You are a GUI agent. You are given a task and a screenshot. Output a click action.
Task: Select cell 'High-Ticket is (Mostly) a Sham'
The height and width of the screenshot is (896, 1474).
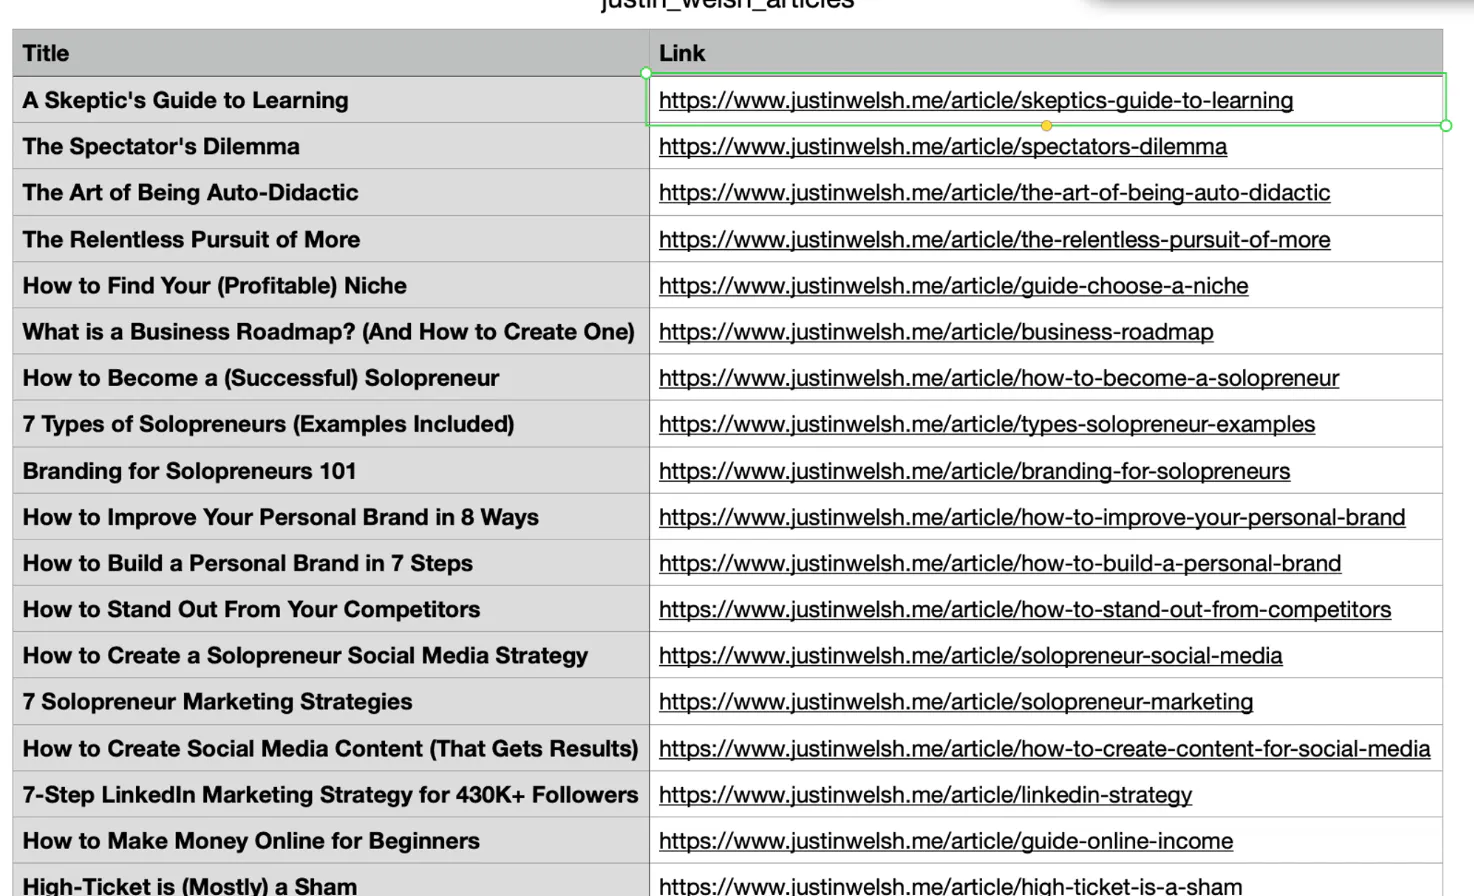pyautogui.click(x=331, y=881)
